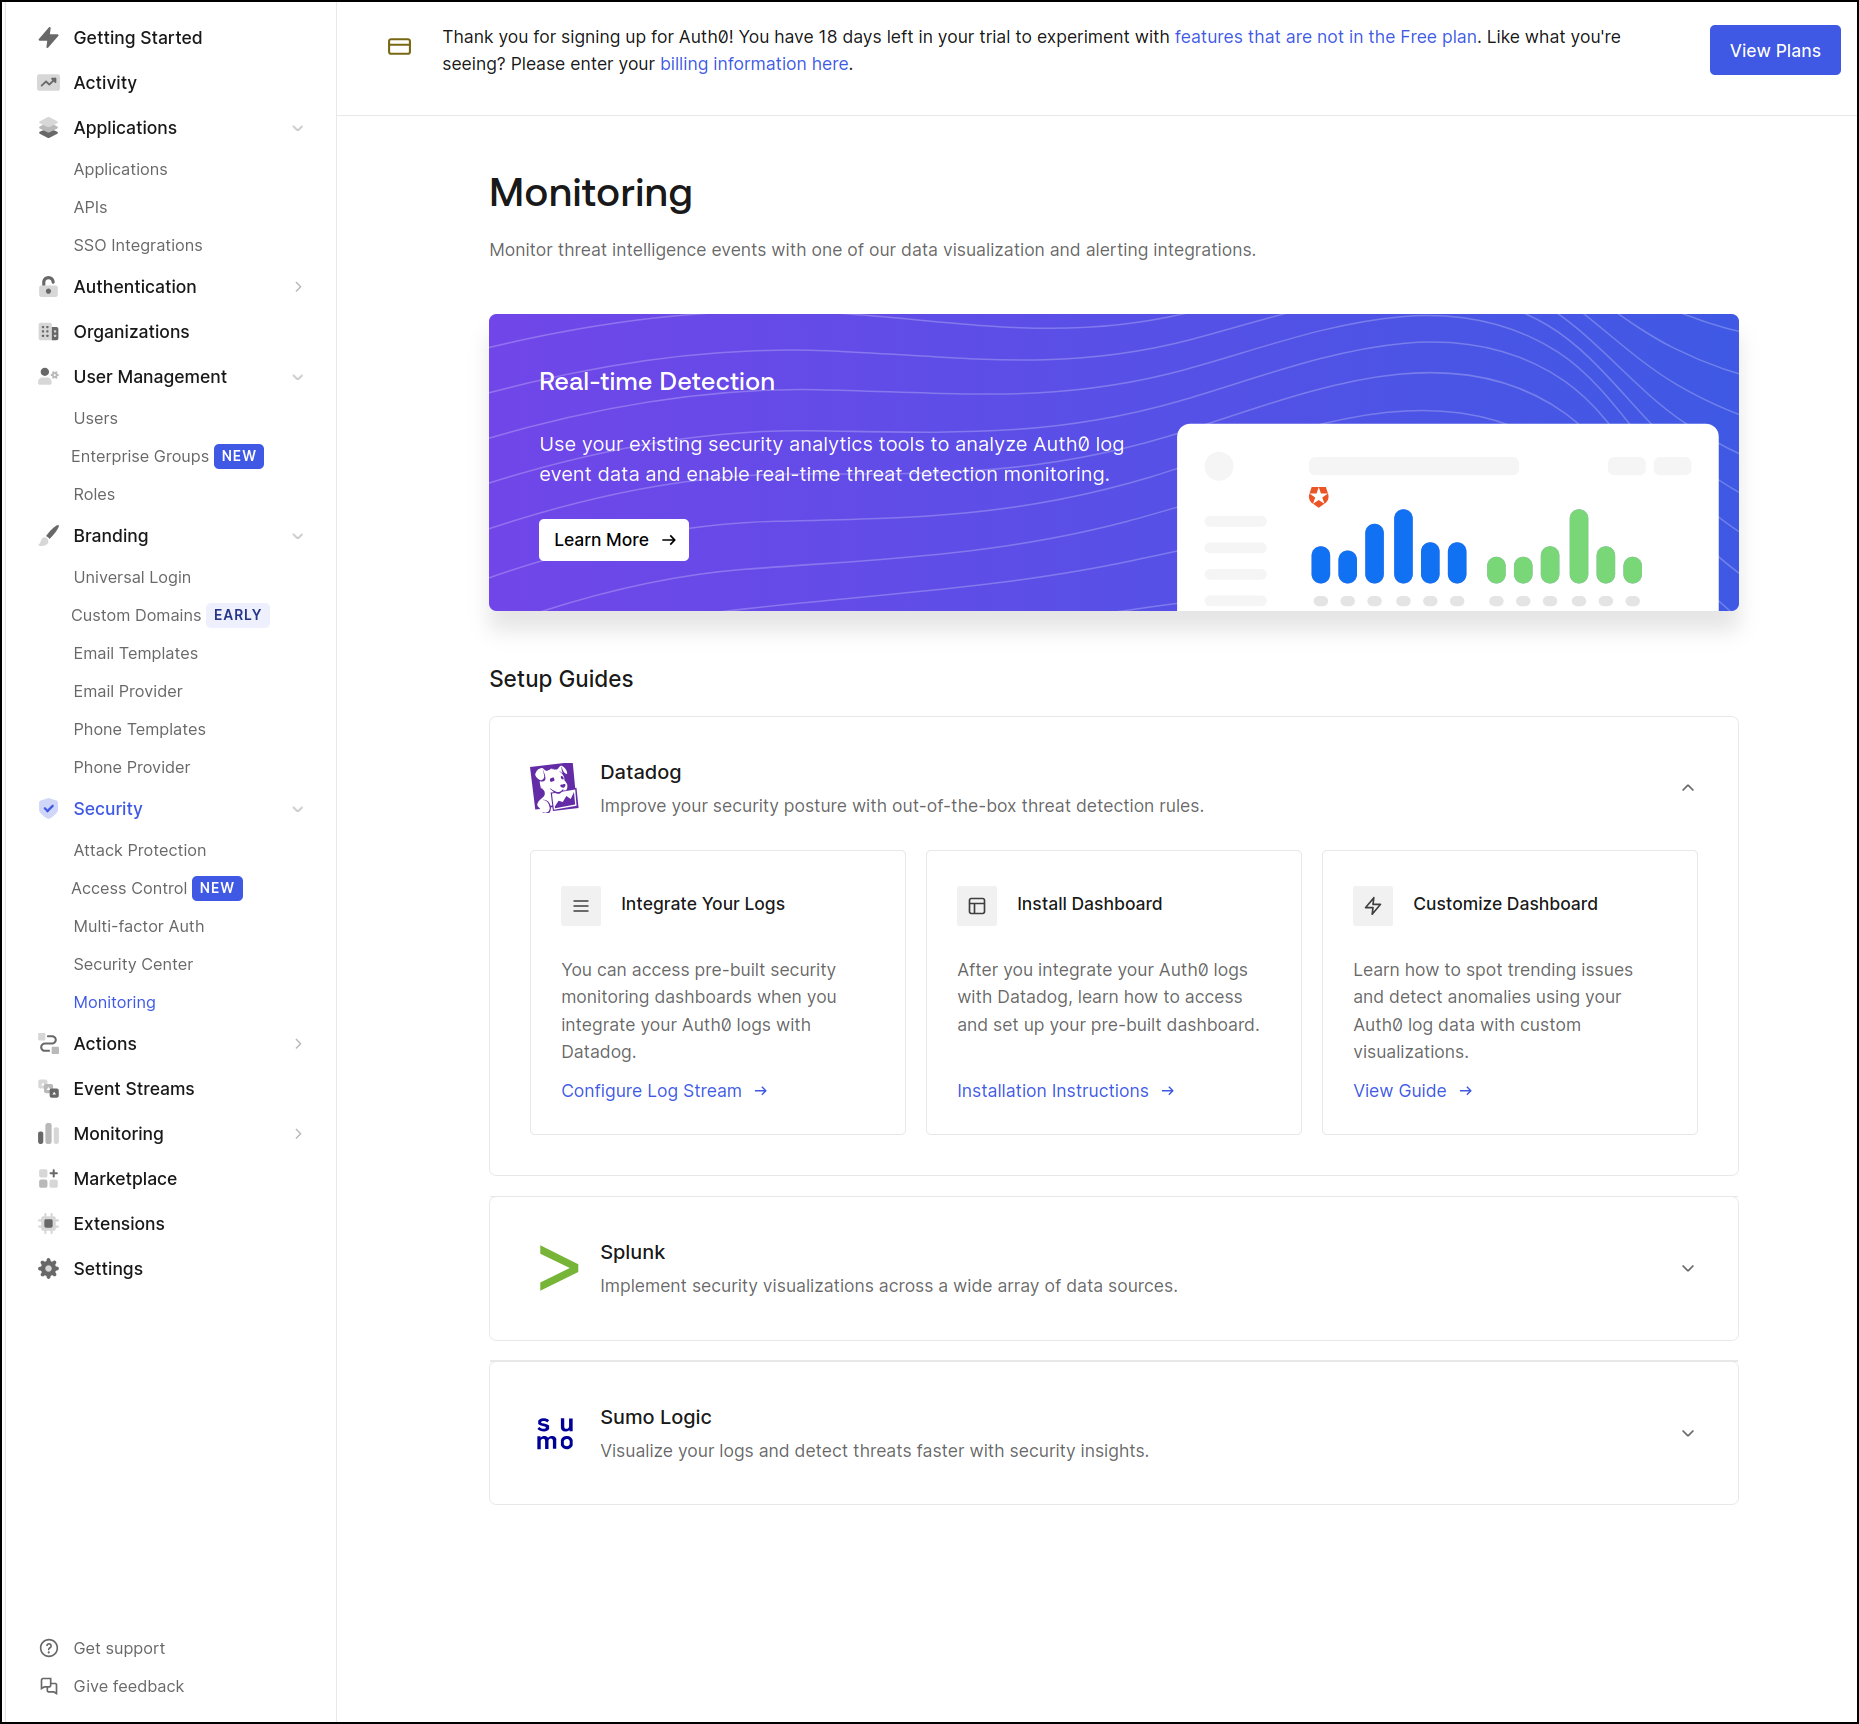1859x1724 pixels.
Task: Click the Settings gear icon
Action: 48,1269
